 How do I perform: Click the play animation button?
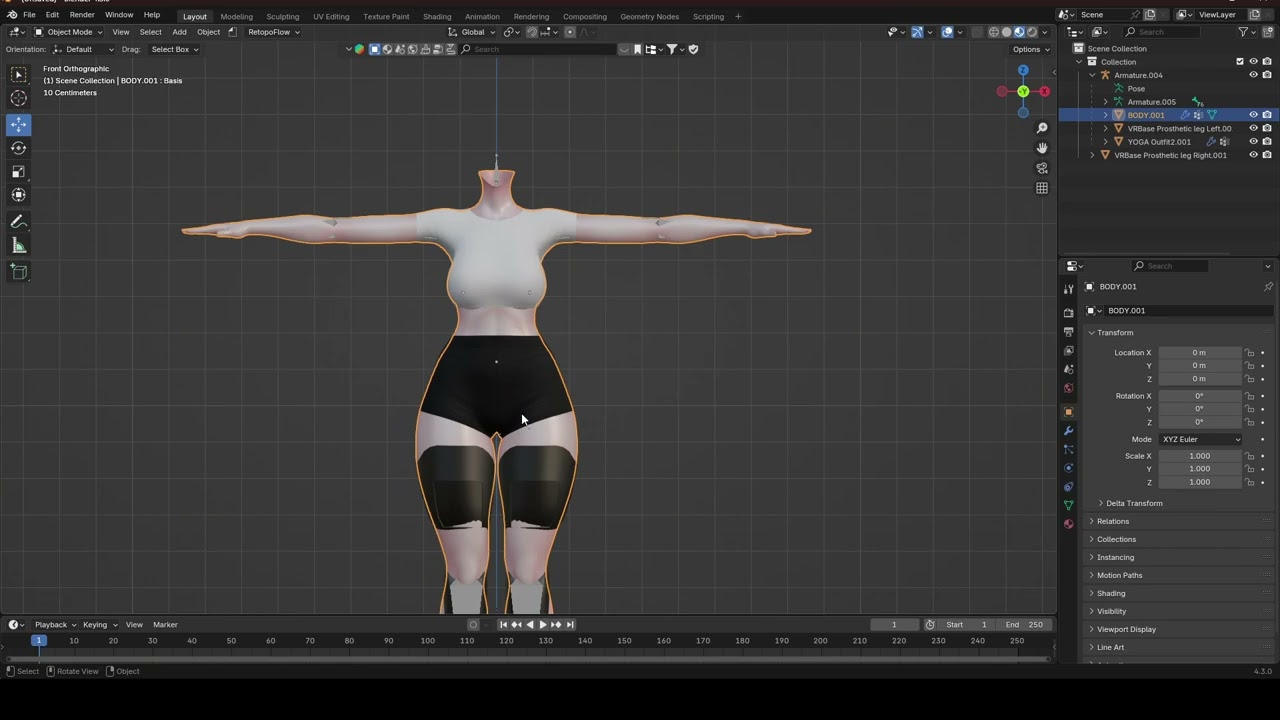pos(543,625)
